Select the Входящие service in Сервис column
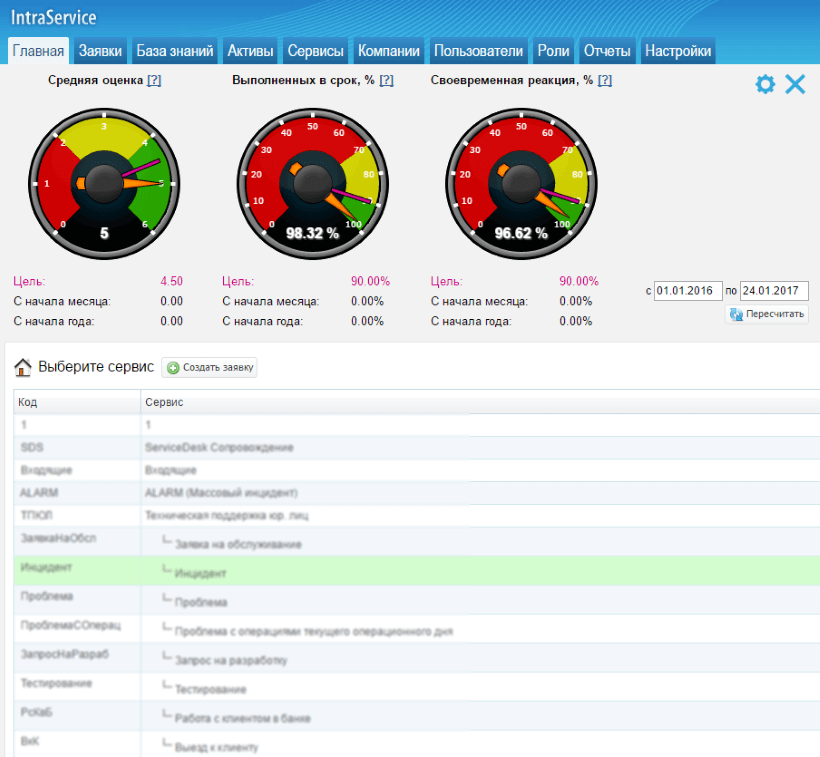Viewport: 820px width, 757px height. point(170,470)
